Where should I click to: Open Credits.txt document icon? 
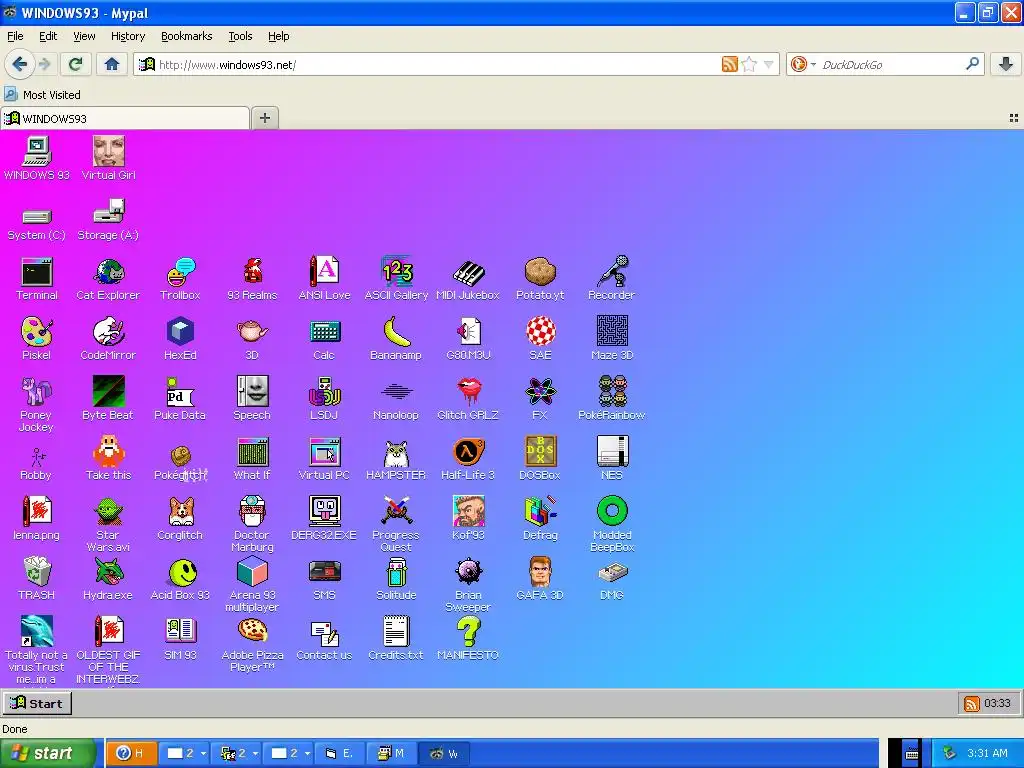[x=396, y=638]
